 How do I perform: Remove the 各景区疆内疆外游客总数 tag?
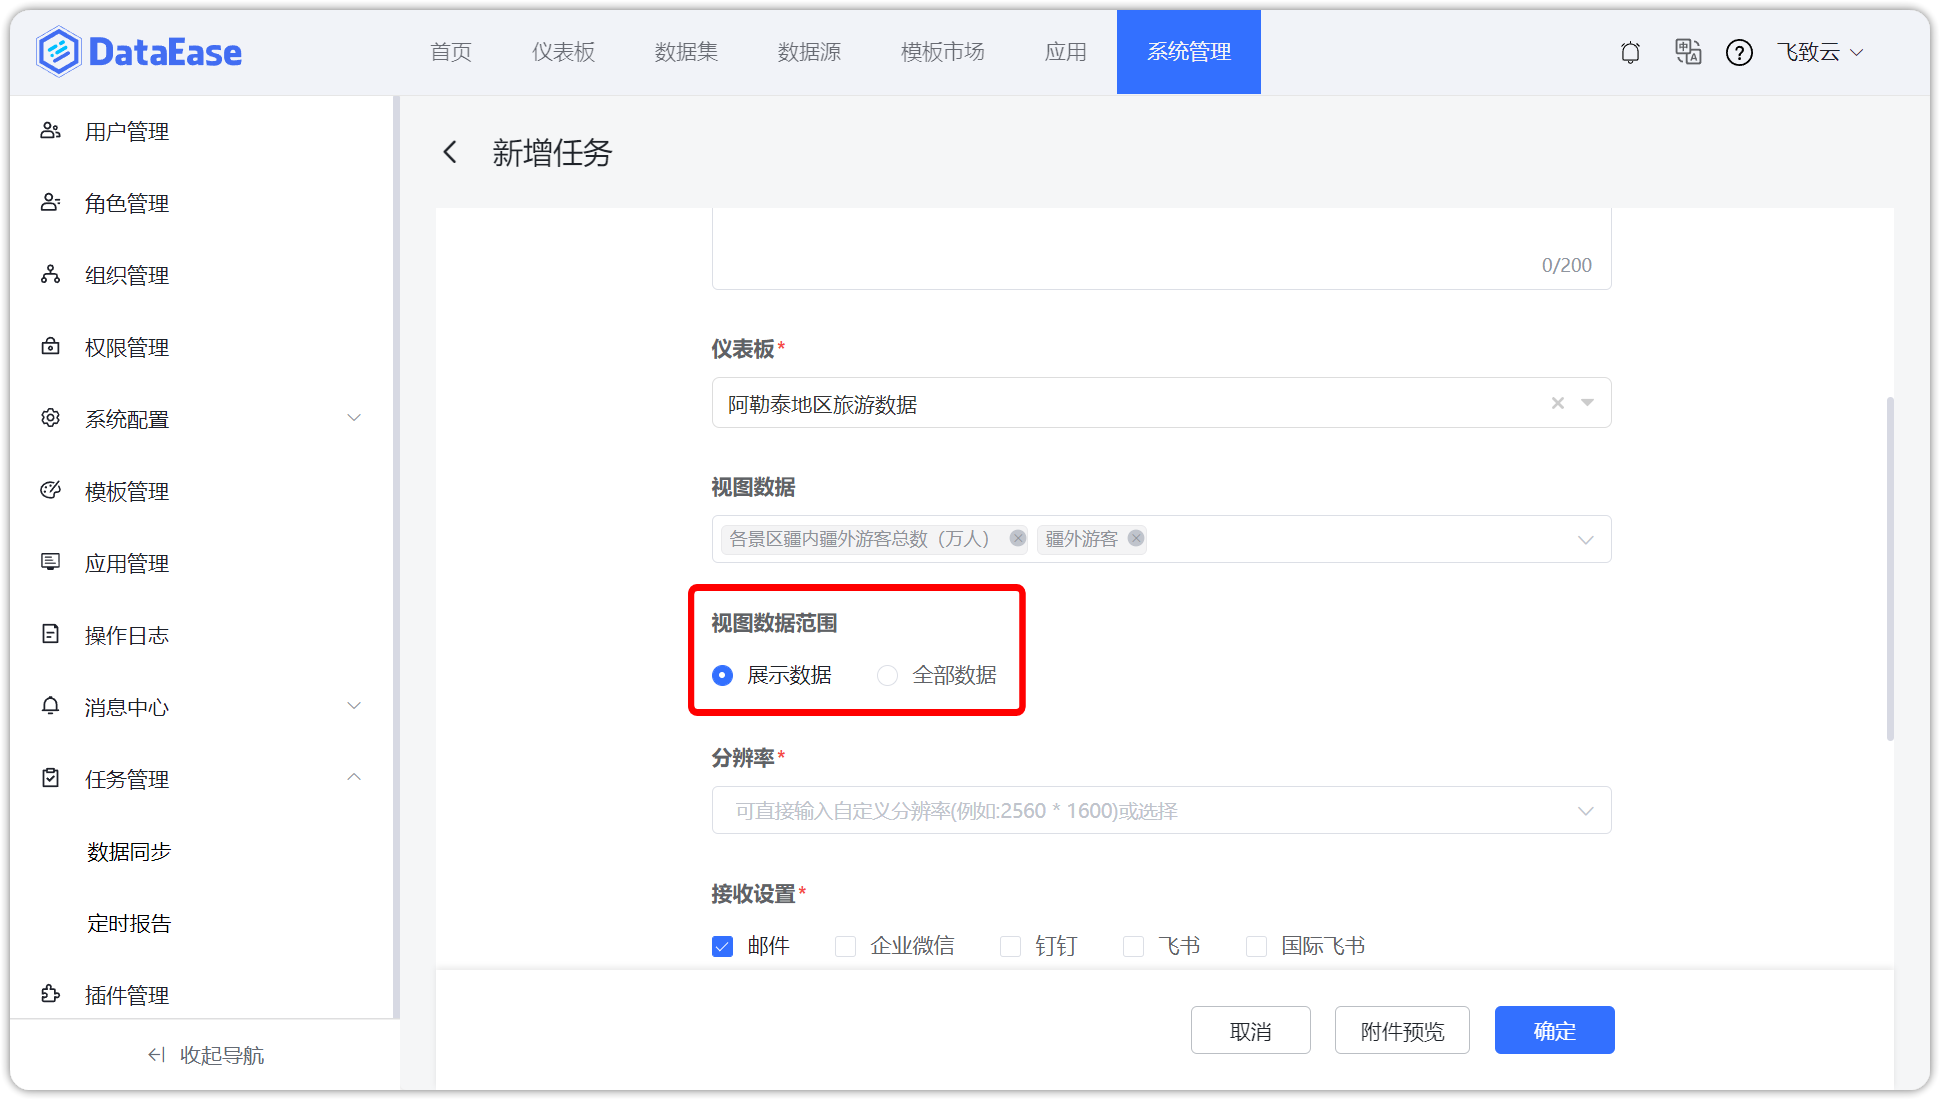1017,538
